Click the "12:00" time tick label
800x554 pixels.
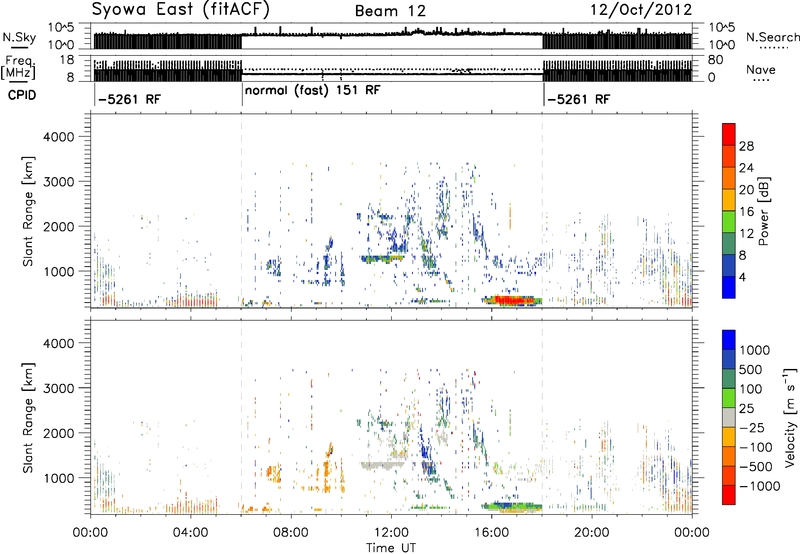pyautogui.click(x=391, y=533)
